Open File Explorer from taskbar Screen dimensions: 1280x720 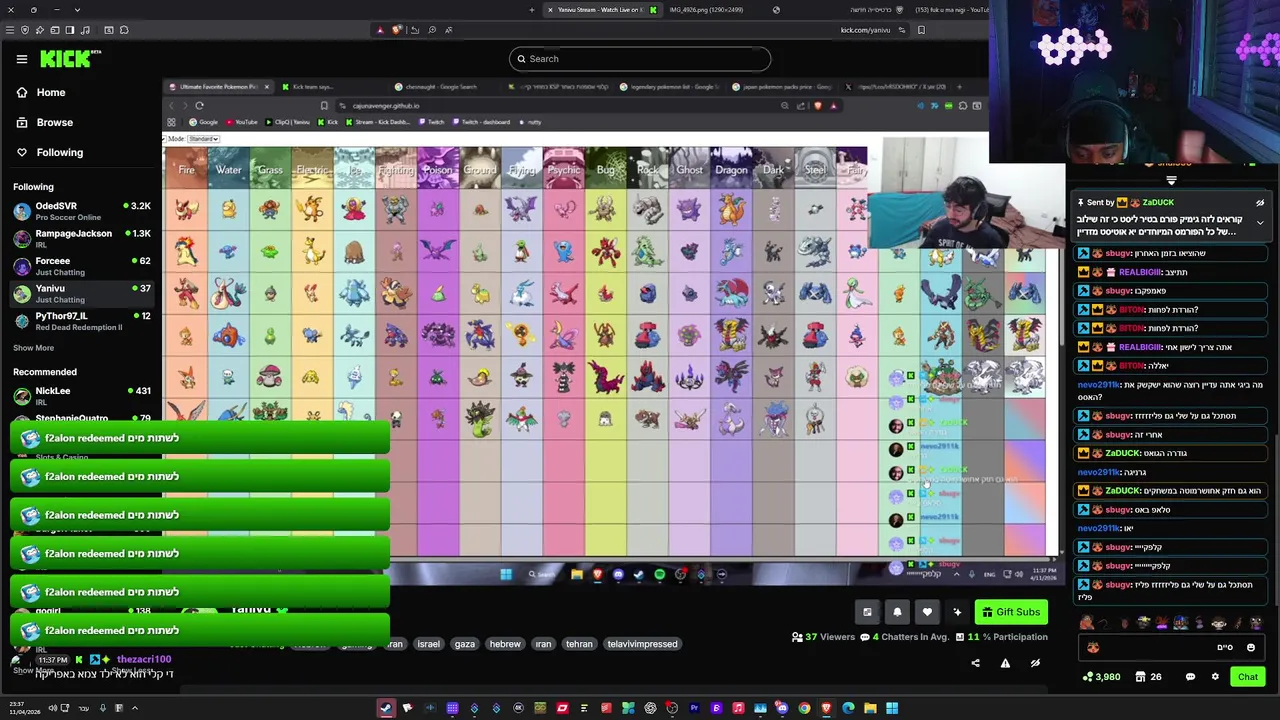(x=870, y=708)
